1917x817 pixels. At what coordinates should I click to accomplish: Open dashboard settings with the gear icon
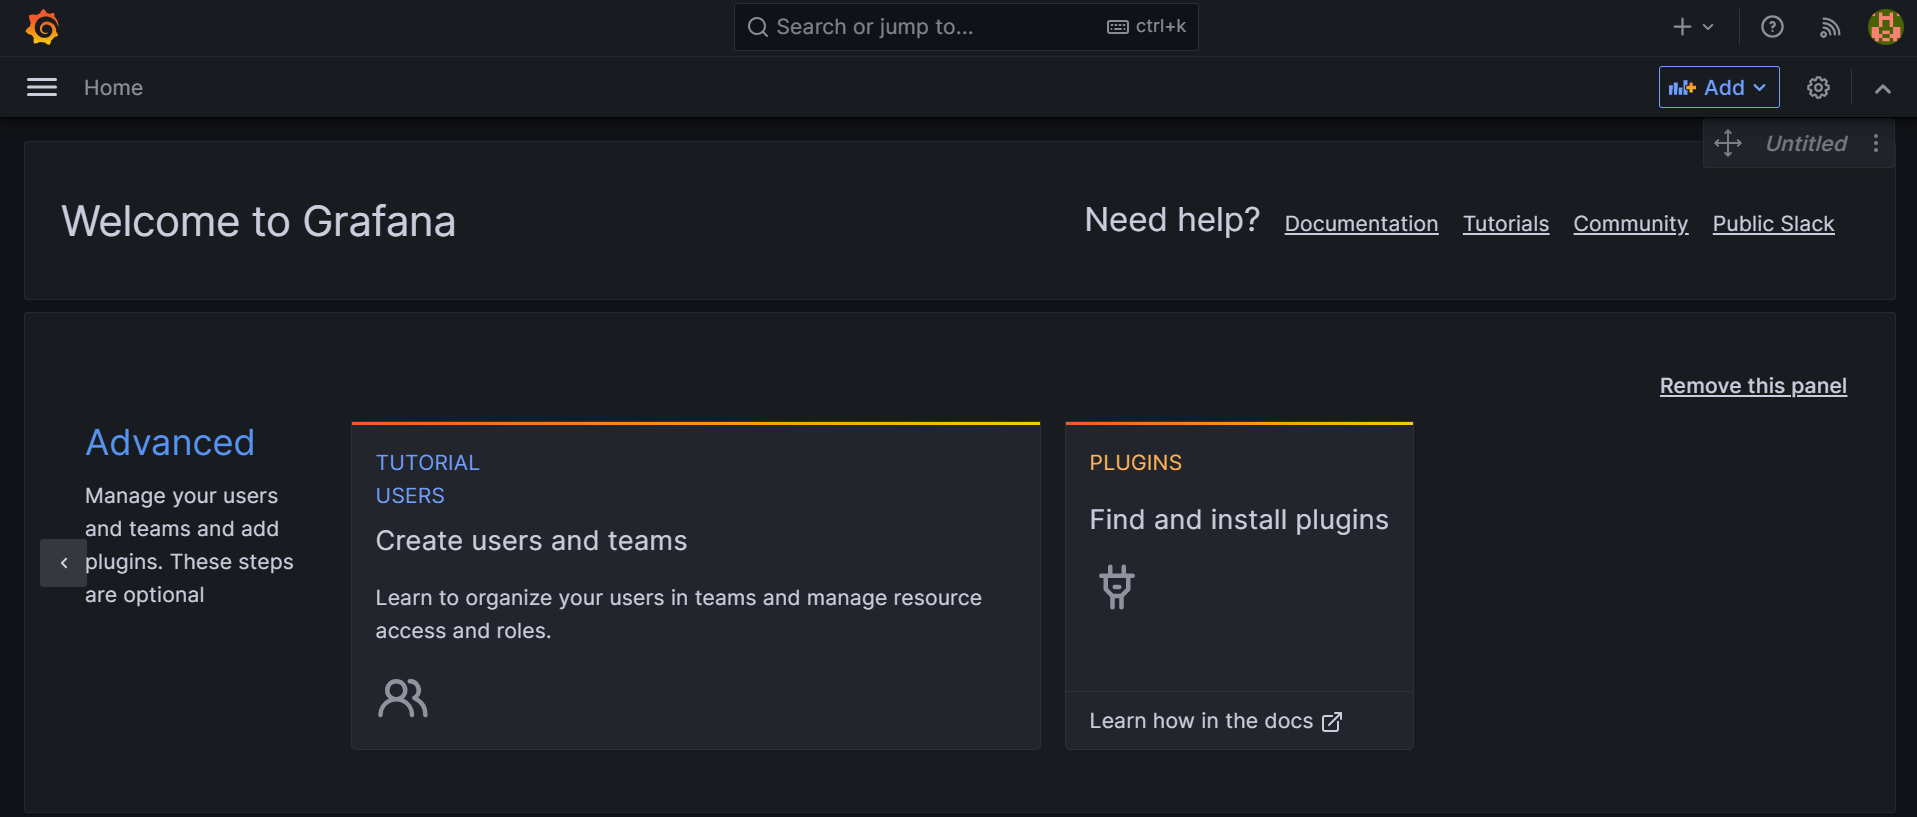pos(1818,87)
